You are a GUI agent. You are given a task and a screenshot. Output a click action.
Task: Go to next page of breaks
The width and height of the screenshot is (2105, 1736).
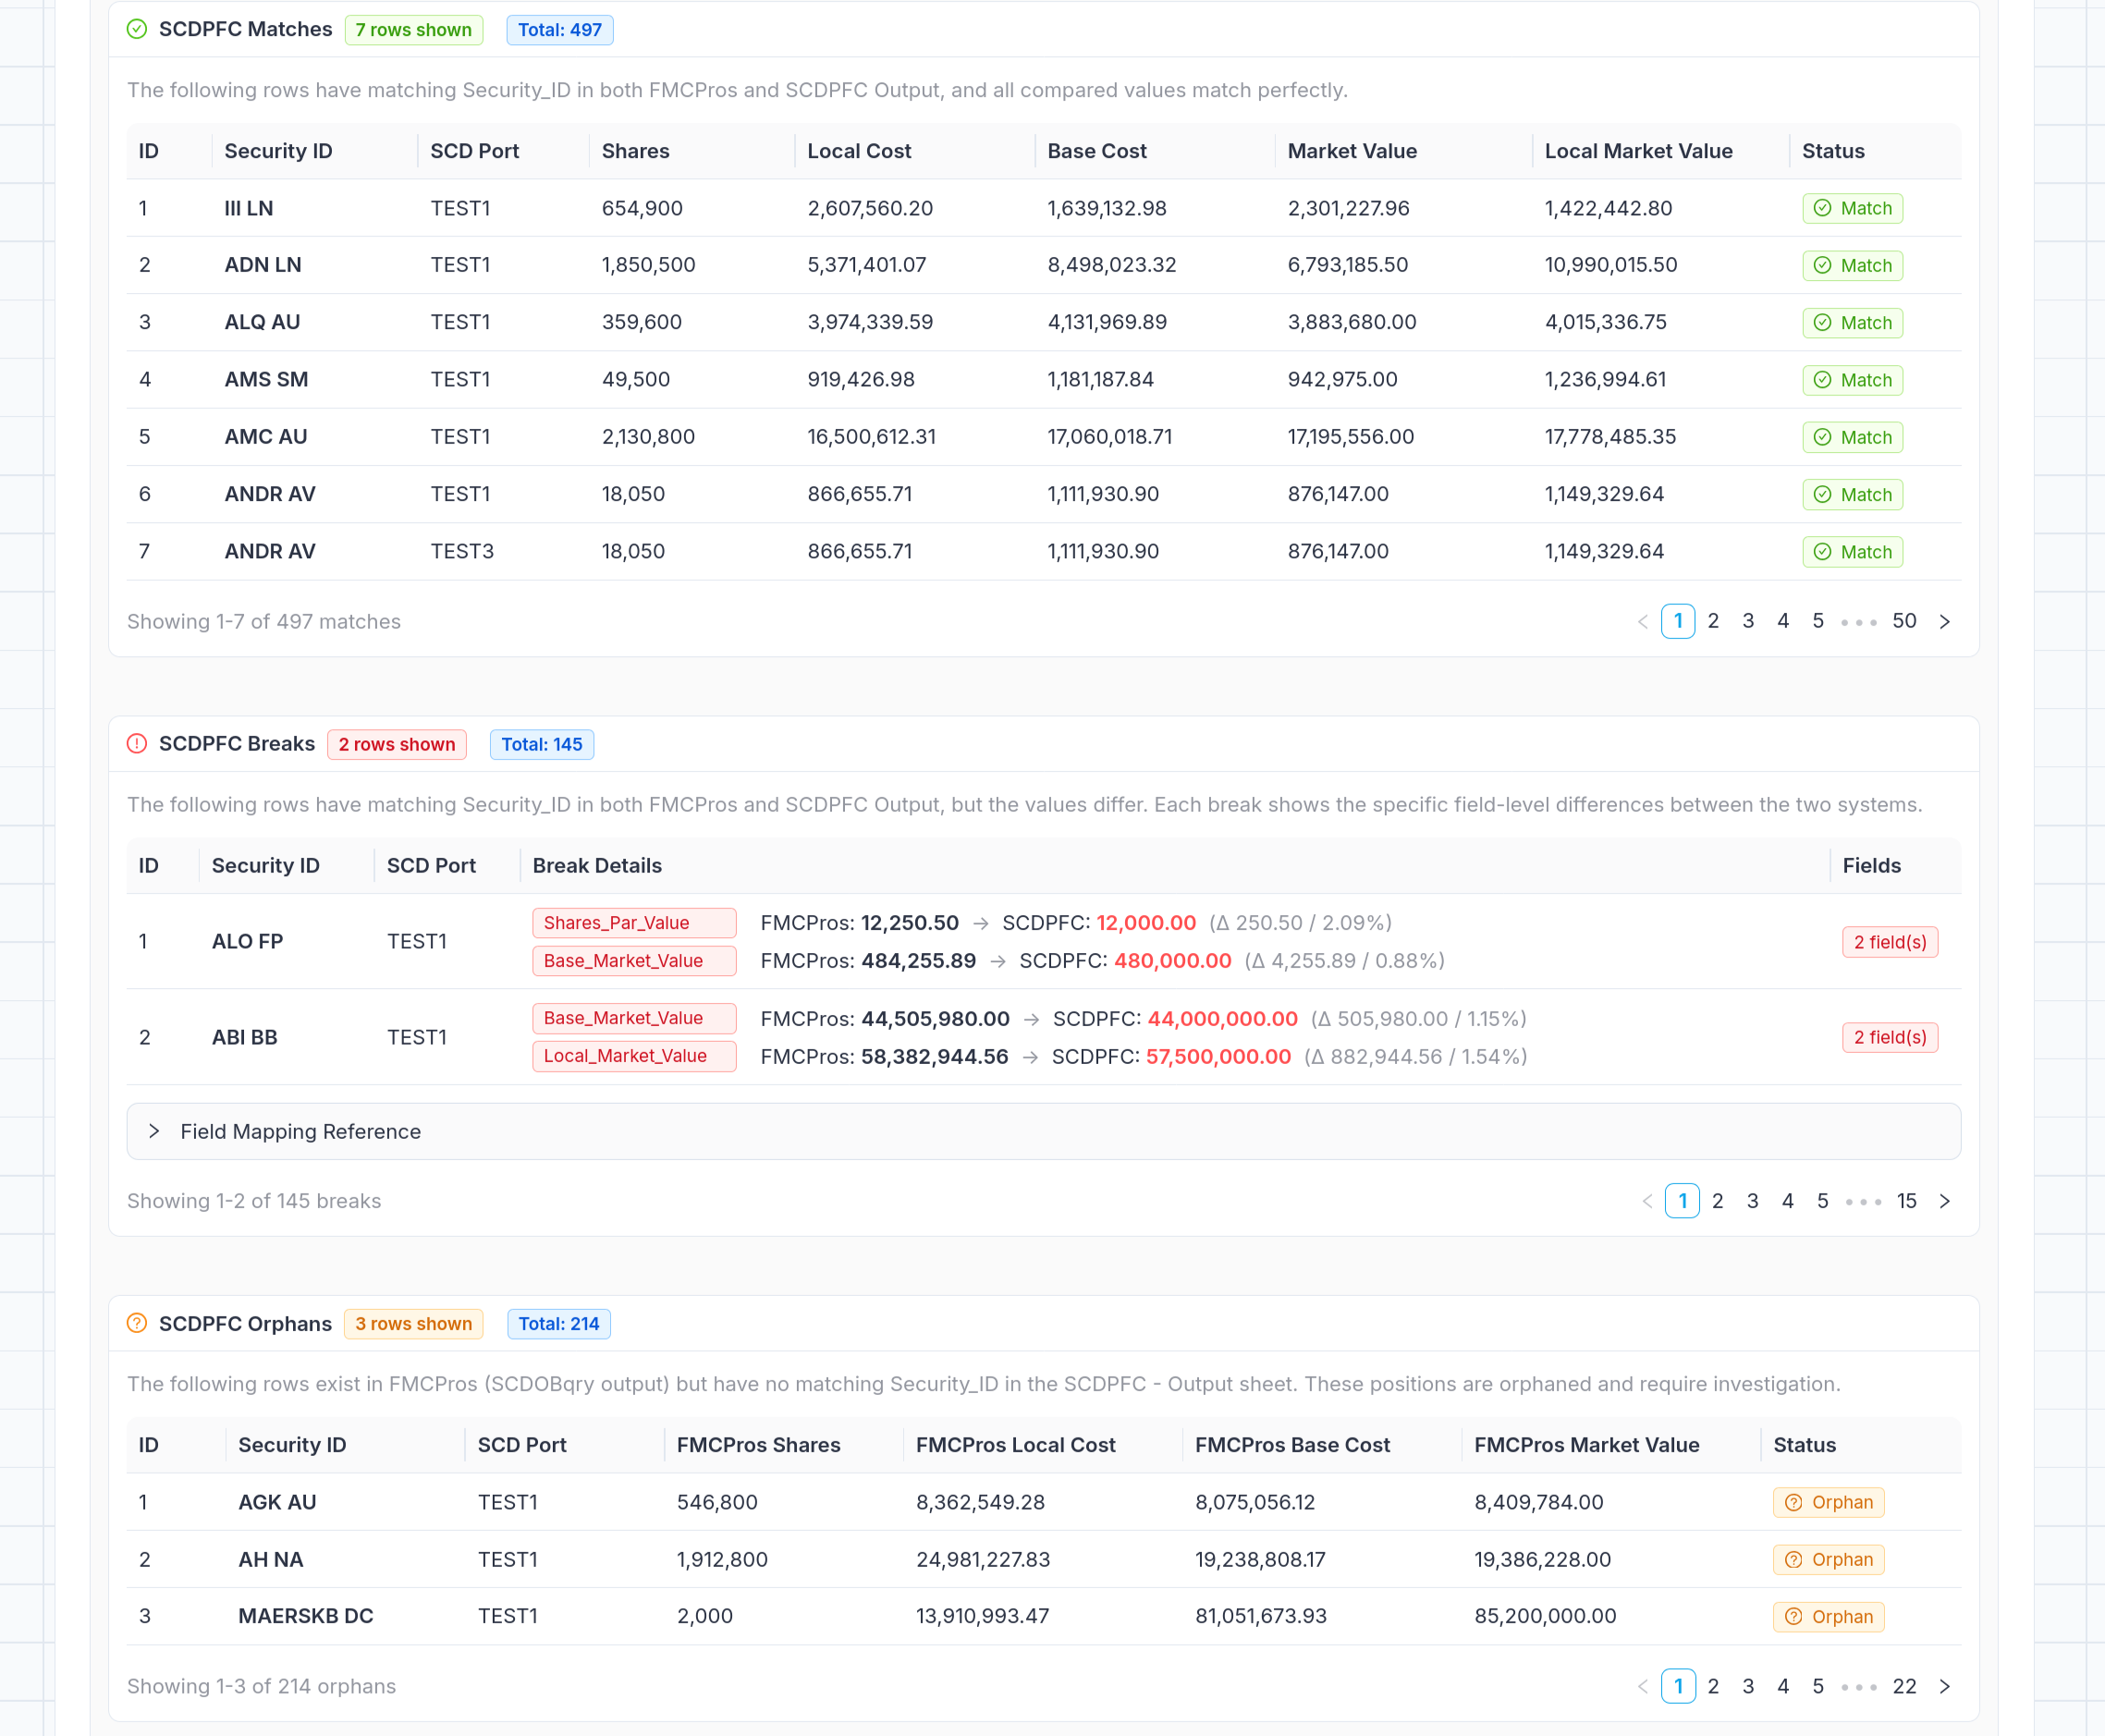pos(1945,1201)
